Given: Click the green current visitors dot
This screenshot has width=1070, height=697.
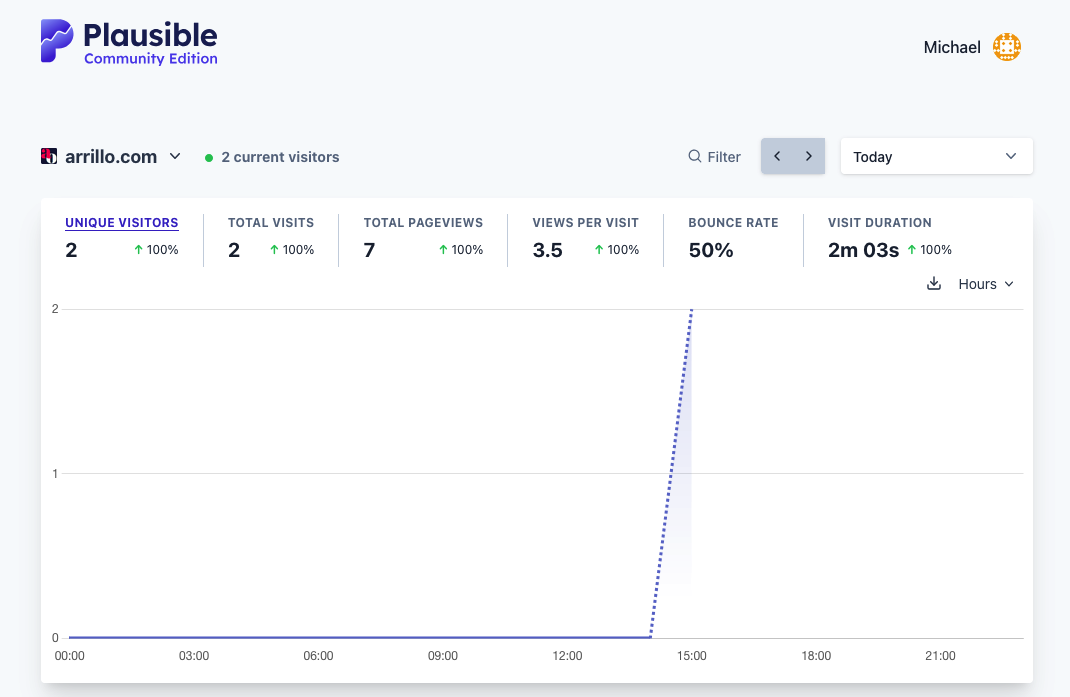Looking at the screenshot, I should tap(209, 158).
